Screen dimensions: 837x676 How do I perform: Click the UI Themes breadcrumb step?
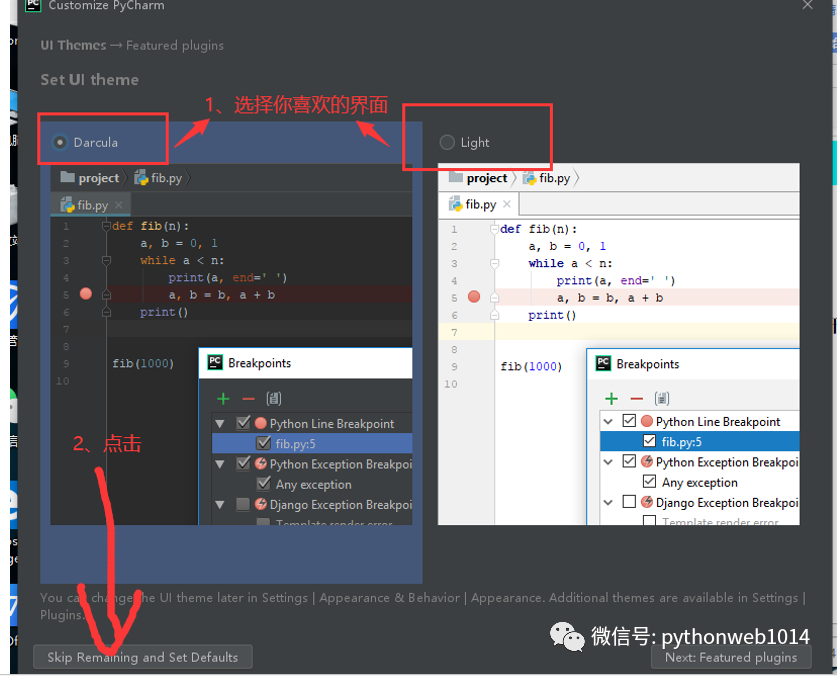tap(74, 45)
